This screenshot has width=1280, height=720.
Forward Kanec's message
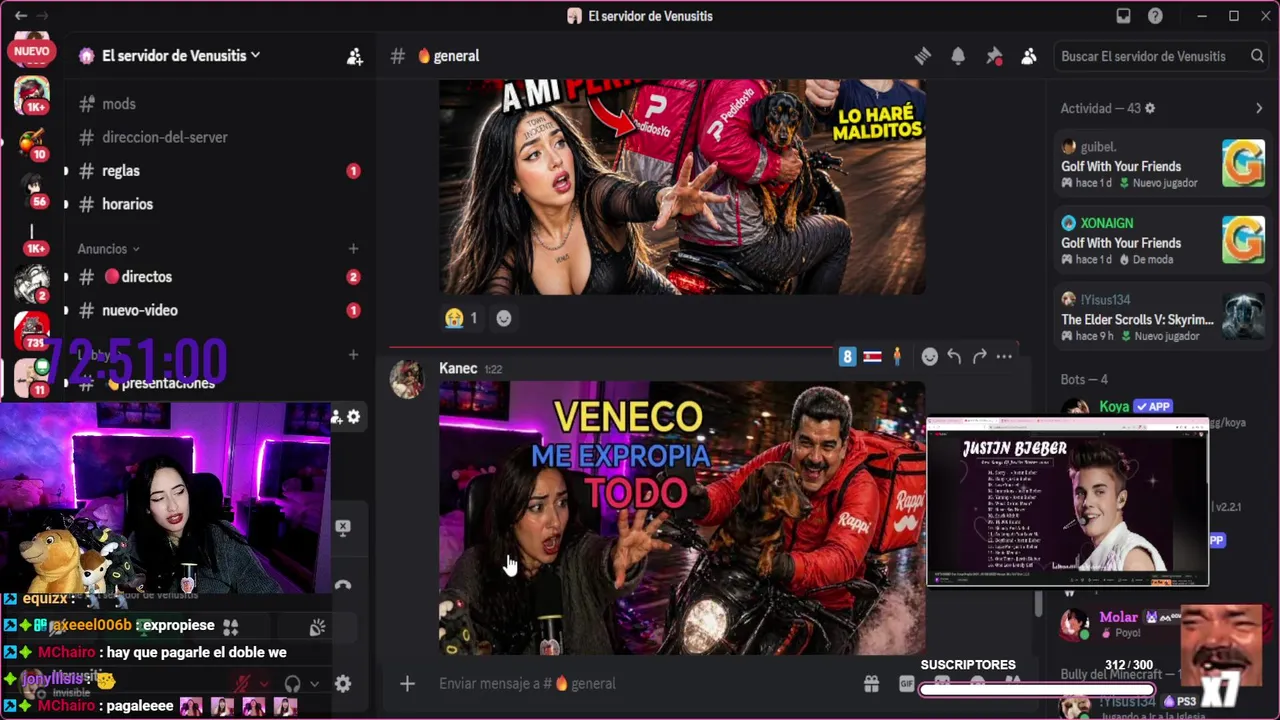coord(979,356)
